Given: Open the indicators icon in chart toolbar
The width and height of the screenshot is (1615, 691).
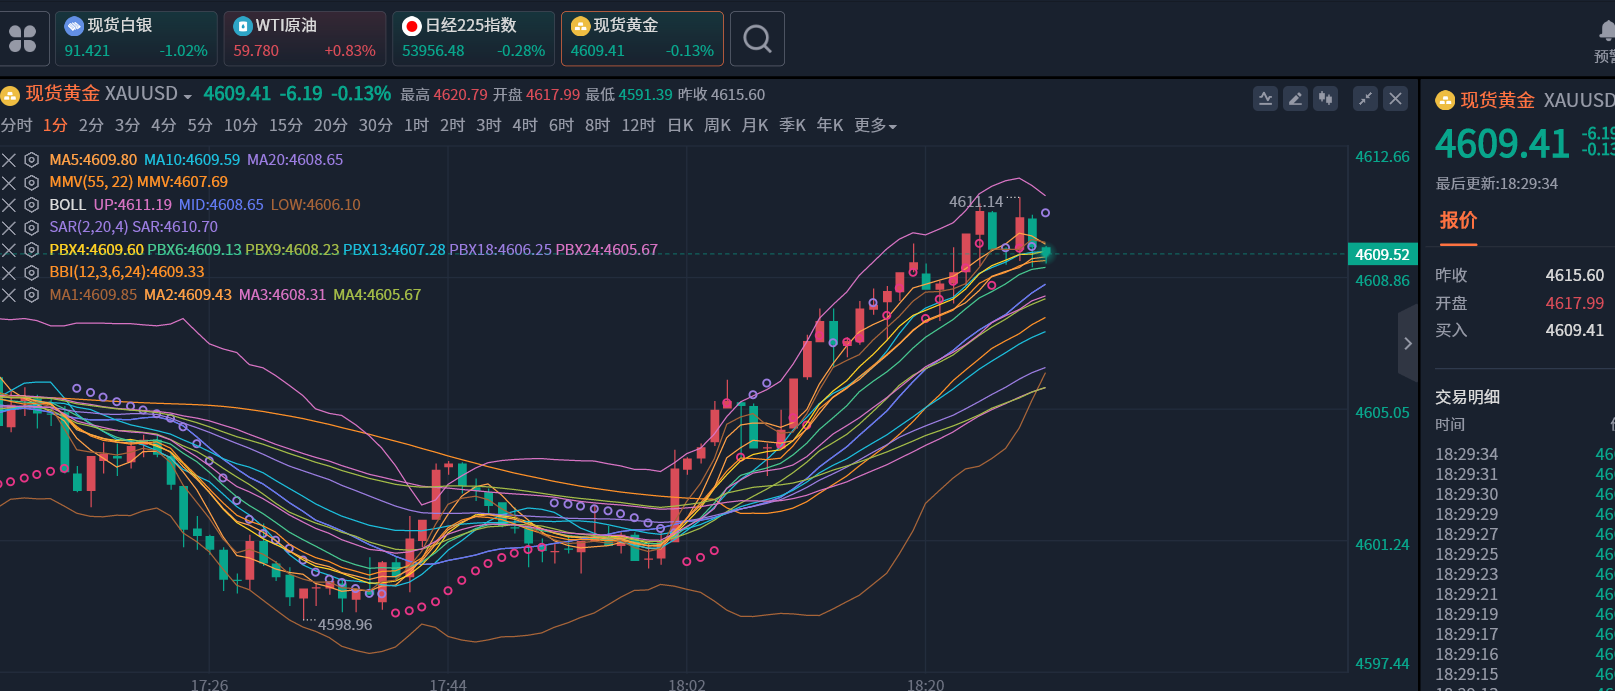Looking at the screenshot, I should [1265, 98].
